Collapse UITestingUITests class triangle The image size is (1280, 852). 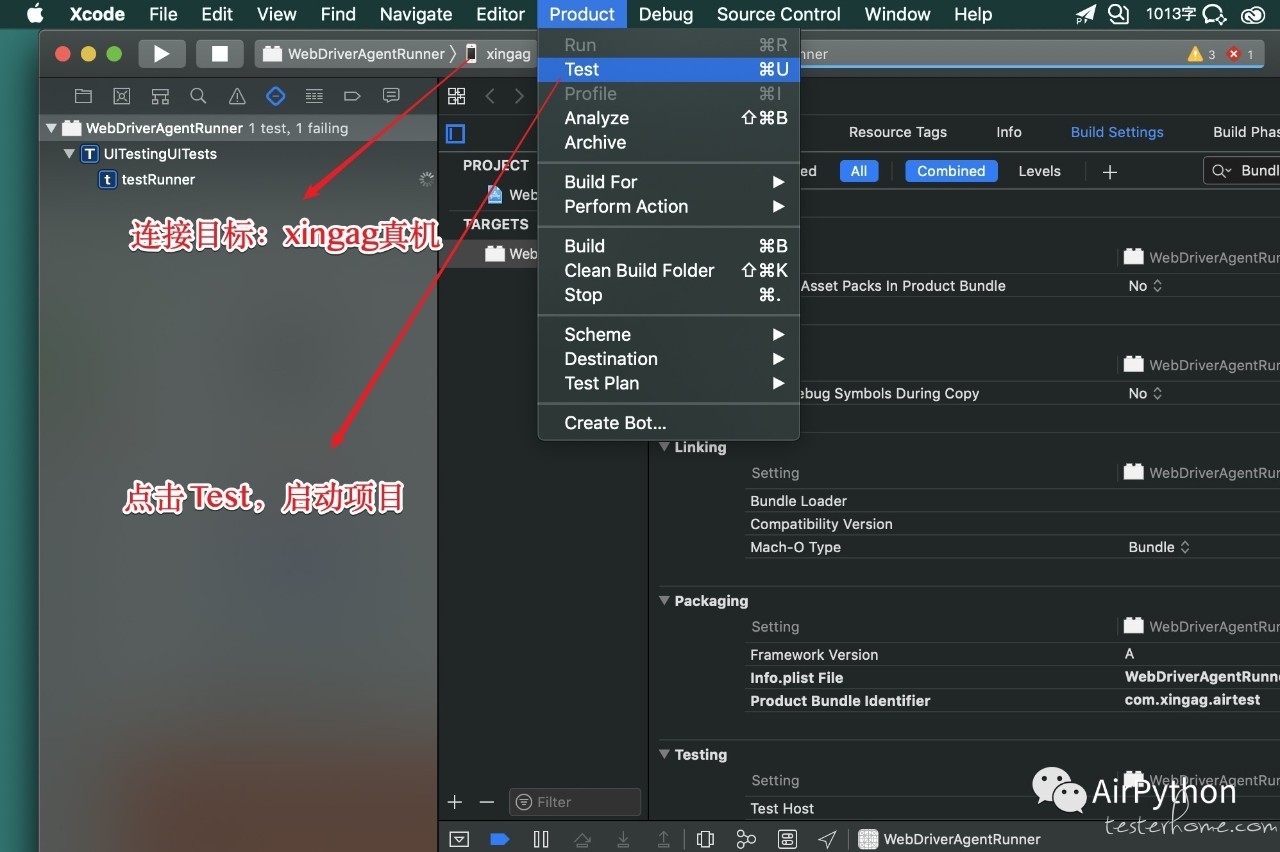69,154
